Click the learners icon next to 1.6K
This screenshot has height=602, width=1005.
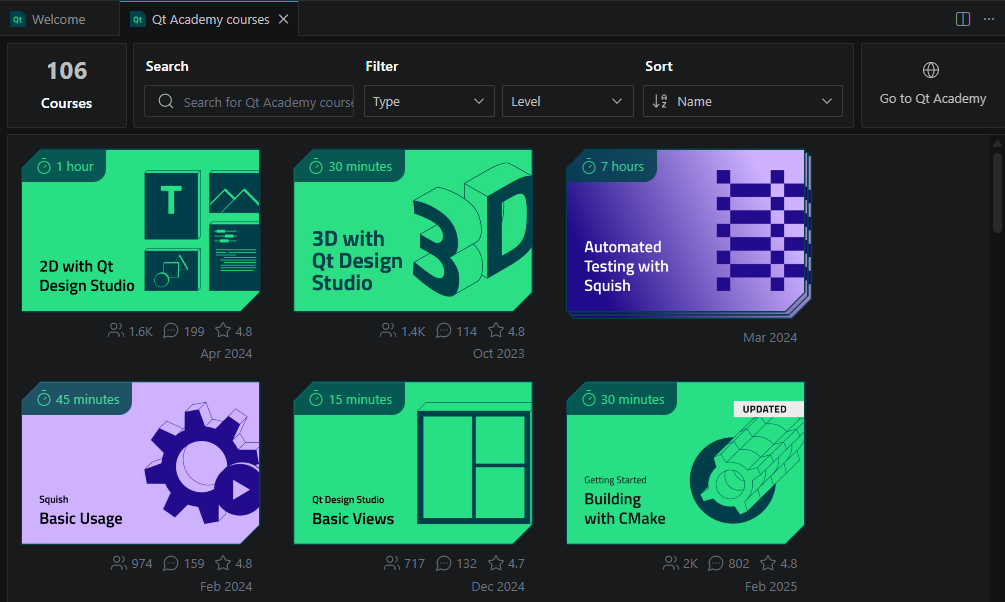pos(116,331)
